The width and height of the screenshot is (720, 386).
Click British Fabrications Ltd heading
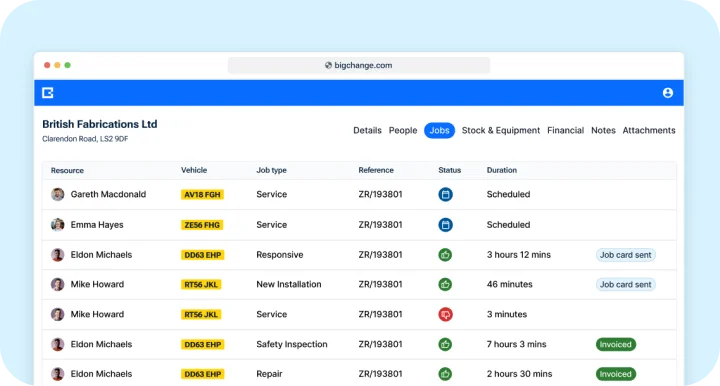click(100, 124)
